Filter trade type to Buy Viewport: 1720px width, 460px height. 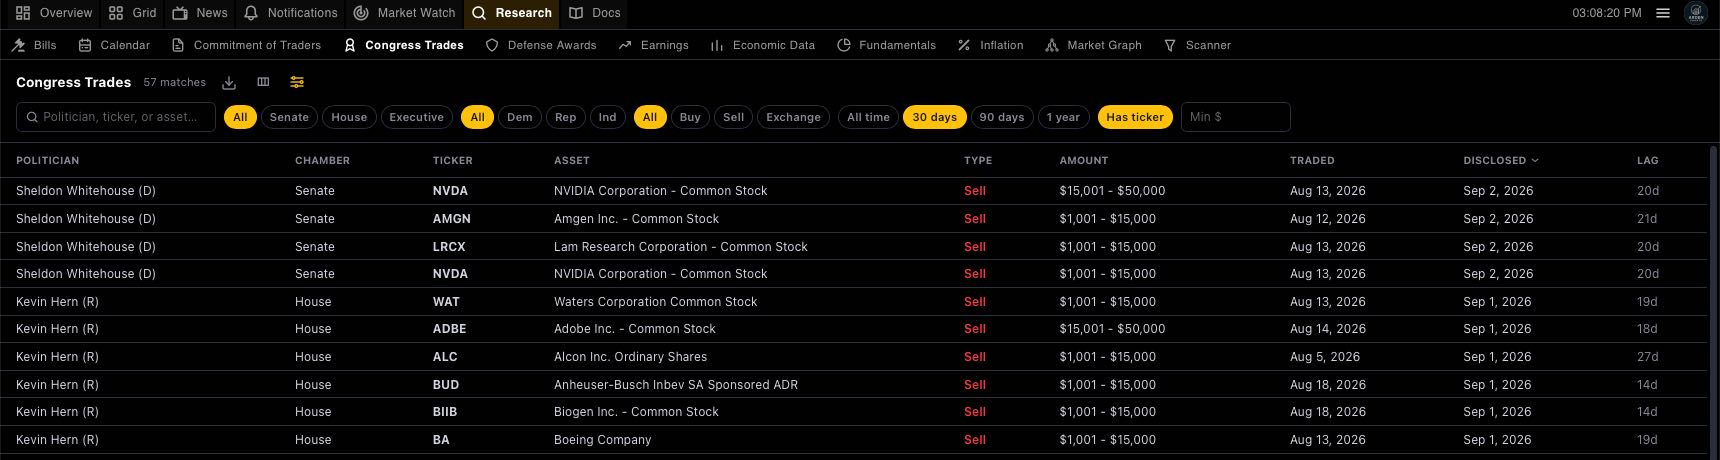690,117
